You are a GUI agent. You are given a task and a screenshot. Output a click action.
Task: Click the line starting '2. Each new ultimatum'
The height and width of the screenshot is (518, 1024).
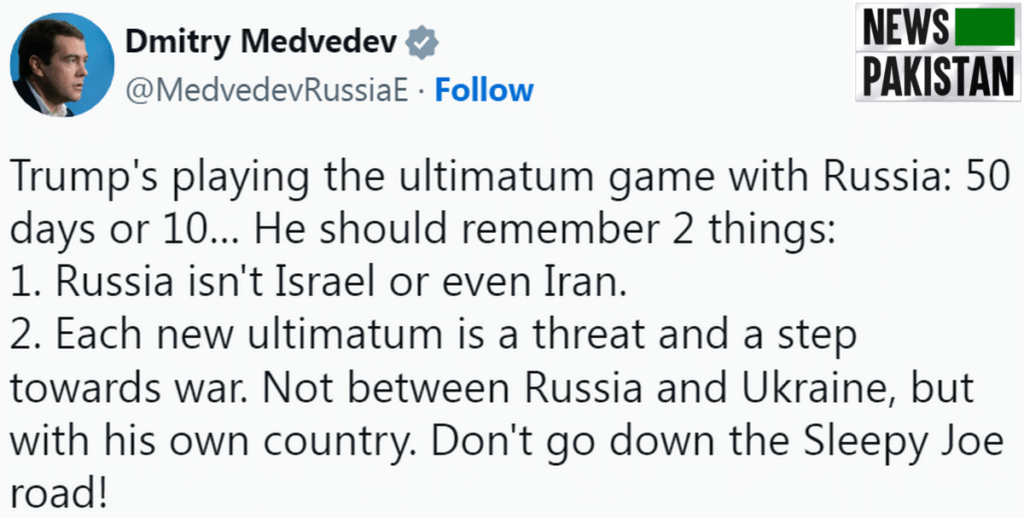(x=433, y=336)
